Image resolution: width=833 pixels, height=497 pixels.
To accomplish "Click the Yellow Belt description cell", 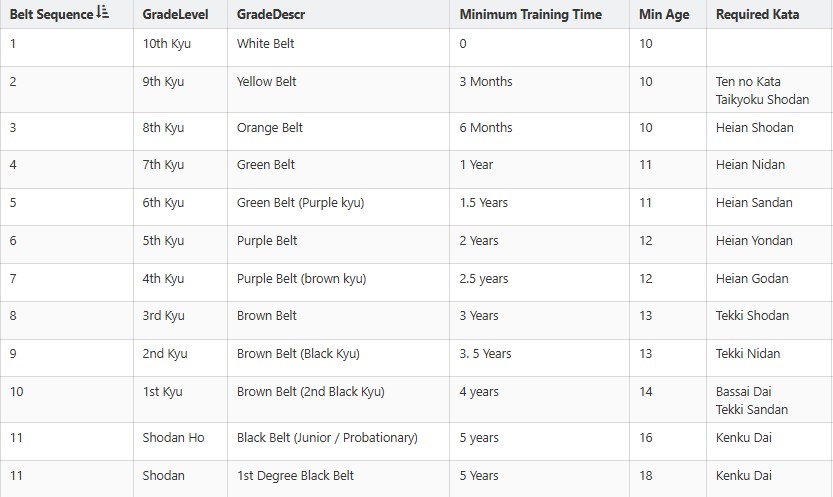I will [267, 82].
